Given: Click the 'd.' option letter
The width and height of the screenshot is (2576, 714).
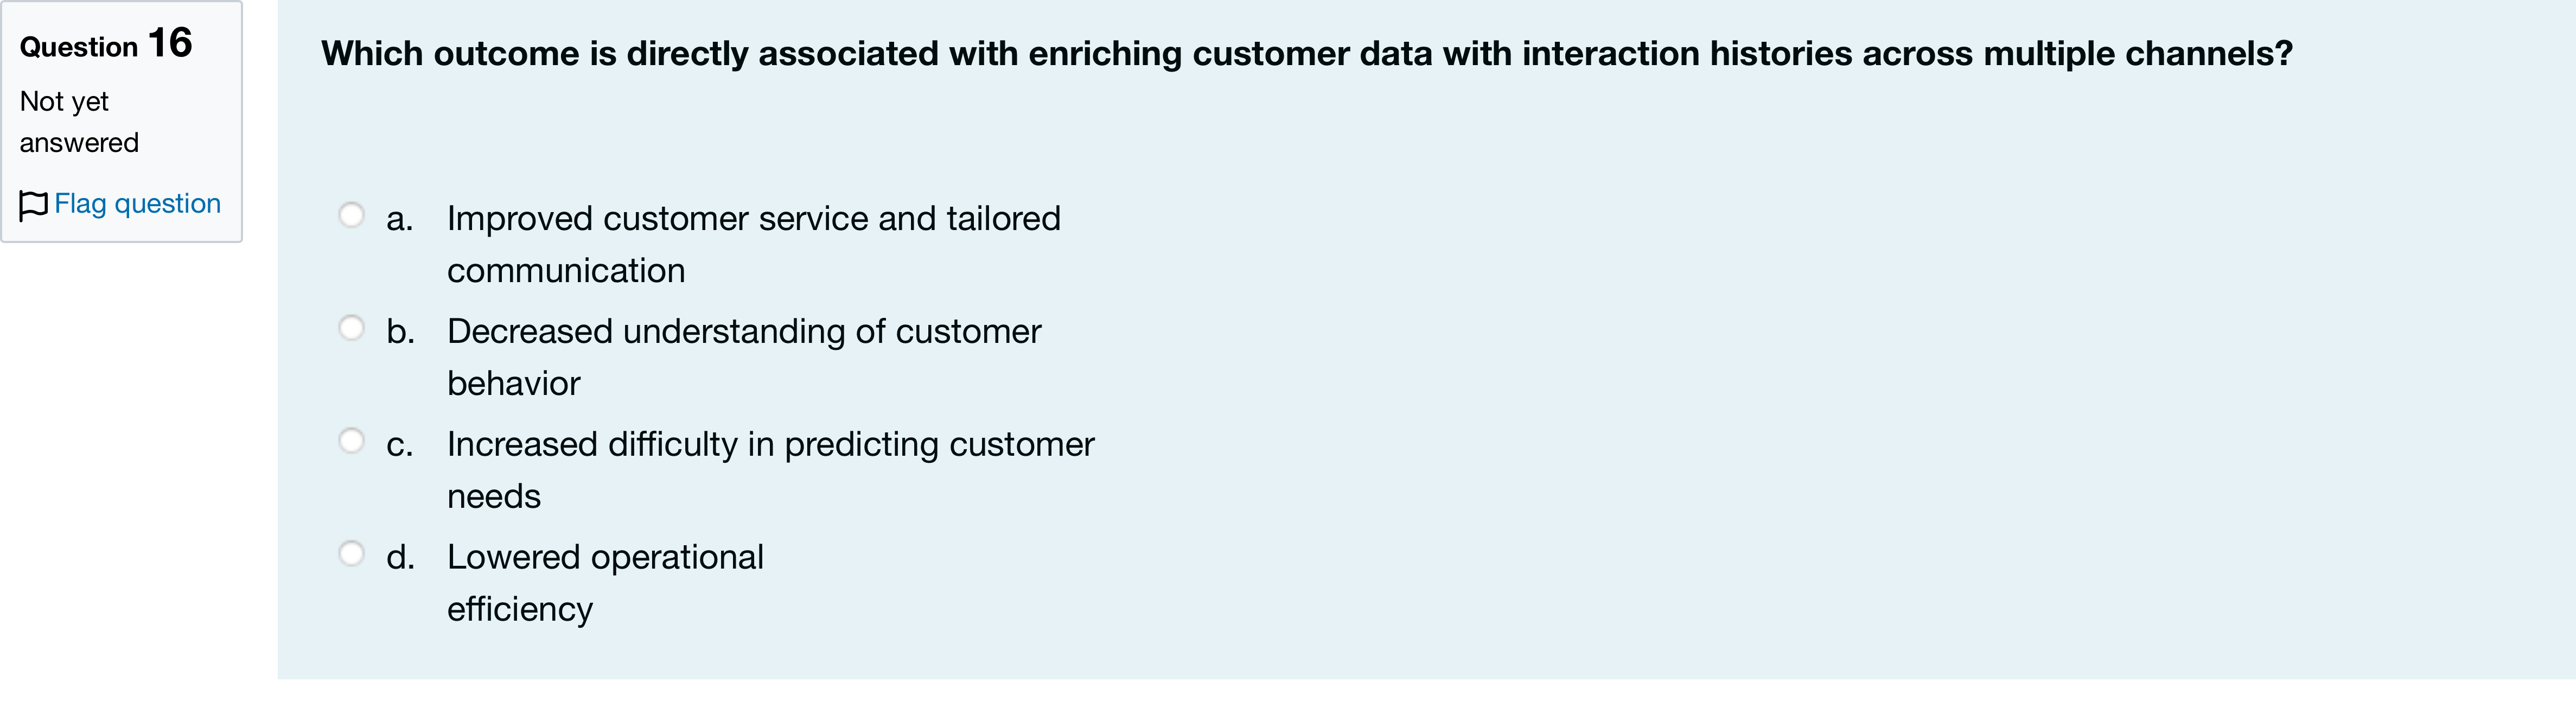Looking at the screenshot, I should pos(400,558).
